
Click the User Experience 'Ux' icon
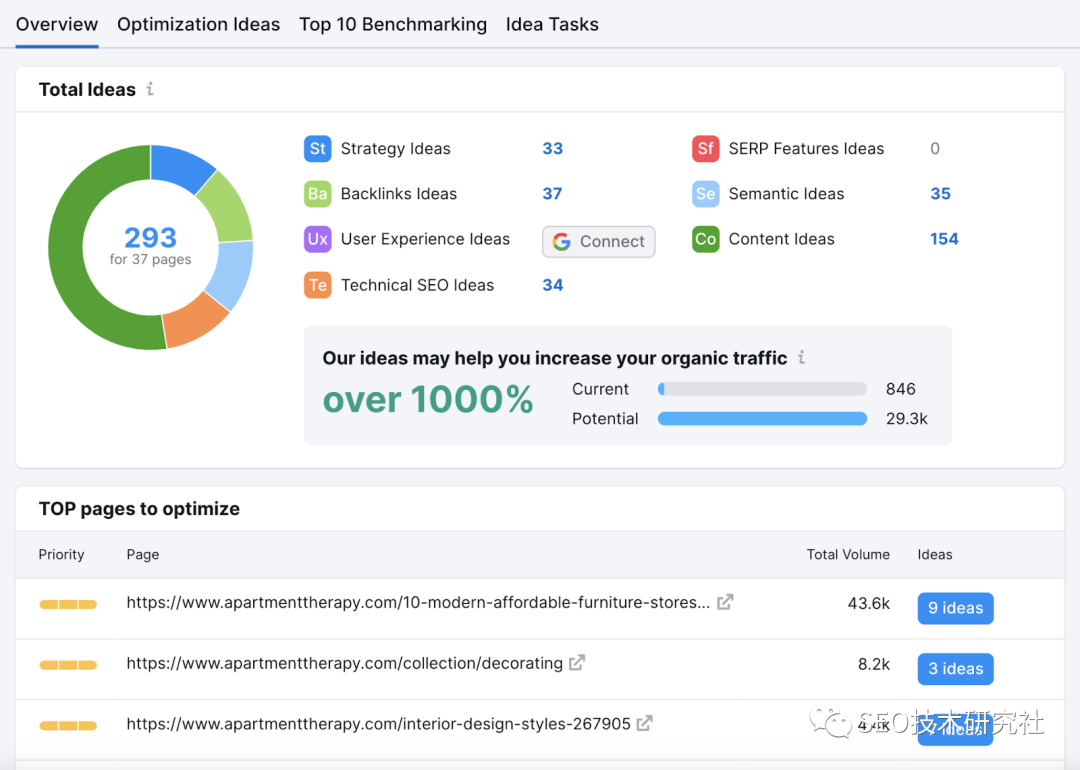pos(317,239)
